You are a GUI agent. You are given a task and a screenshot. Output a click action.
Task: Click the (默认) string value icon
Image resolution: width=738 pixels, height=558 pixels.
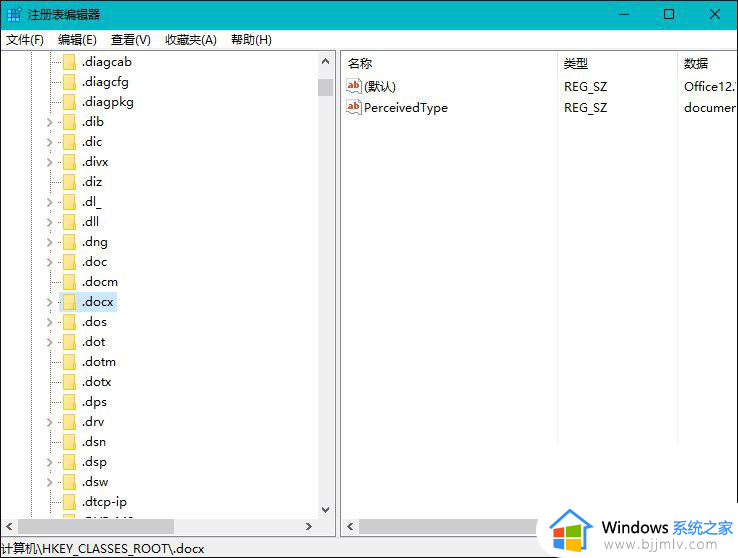click(353, 86)
